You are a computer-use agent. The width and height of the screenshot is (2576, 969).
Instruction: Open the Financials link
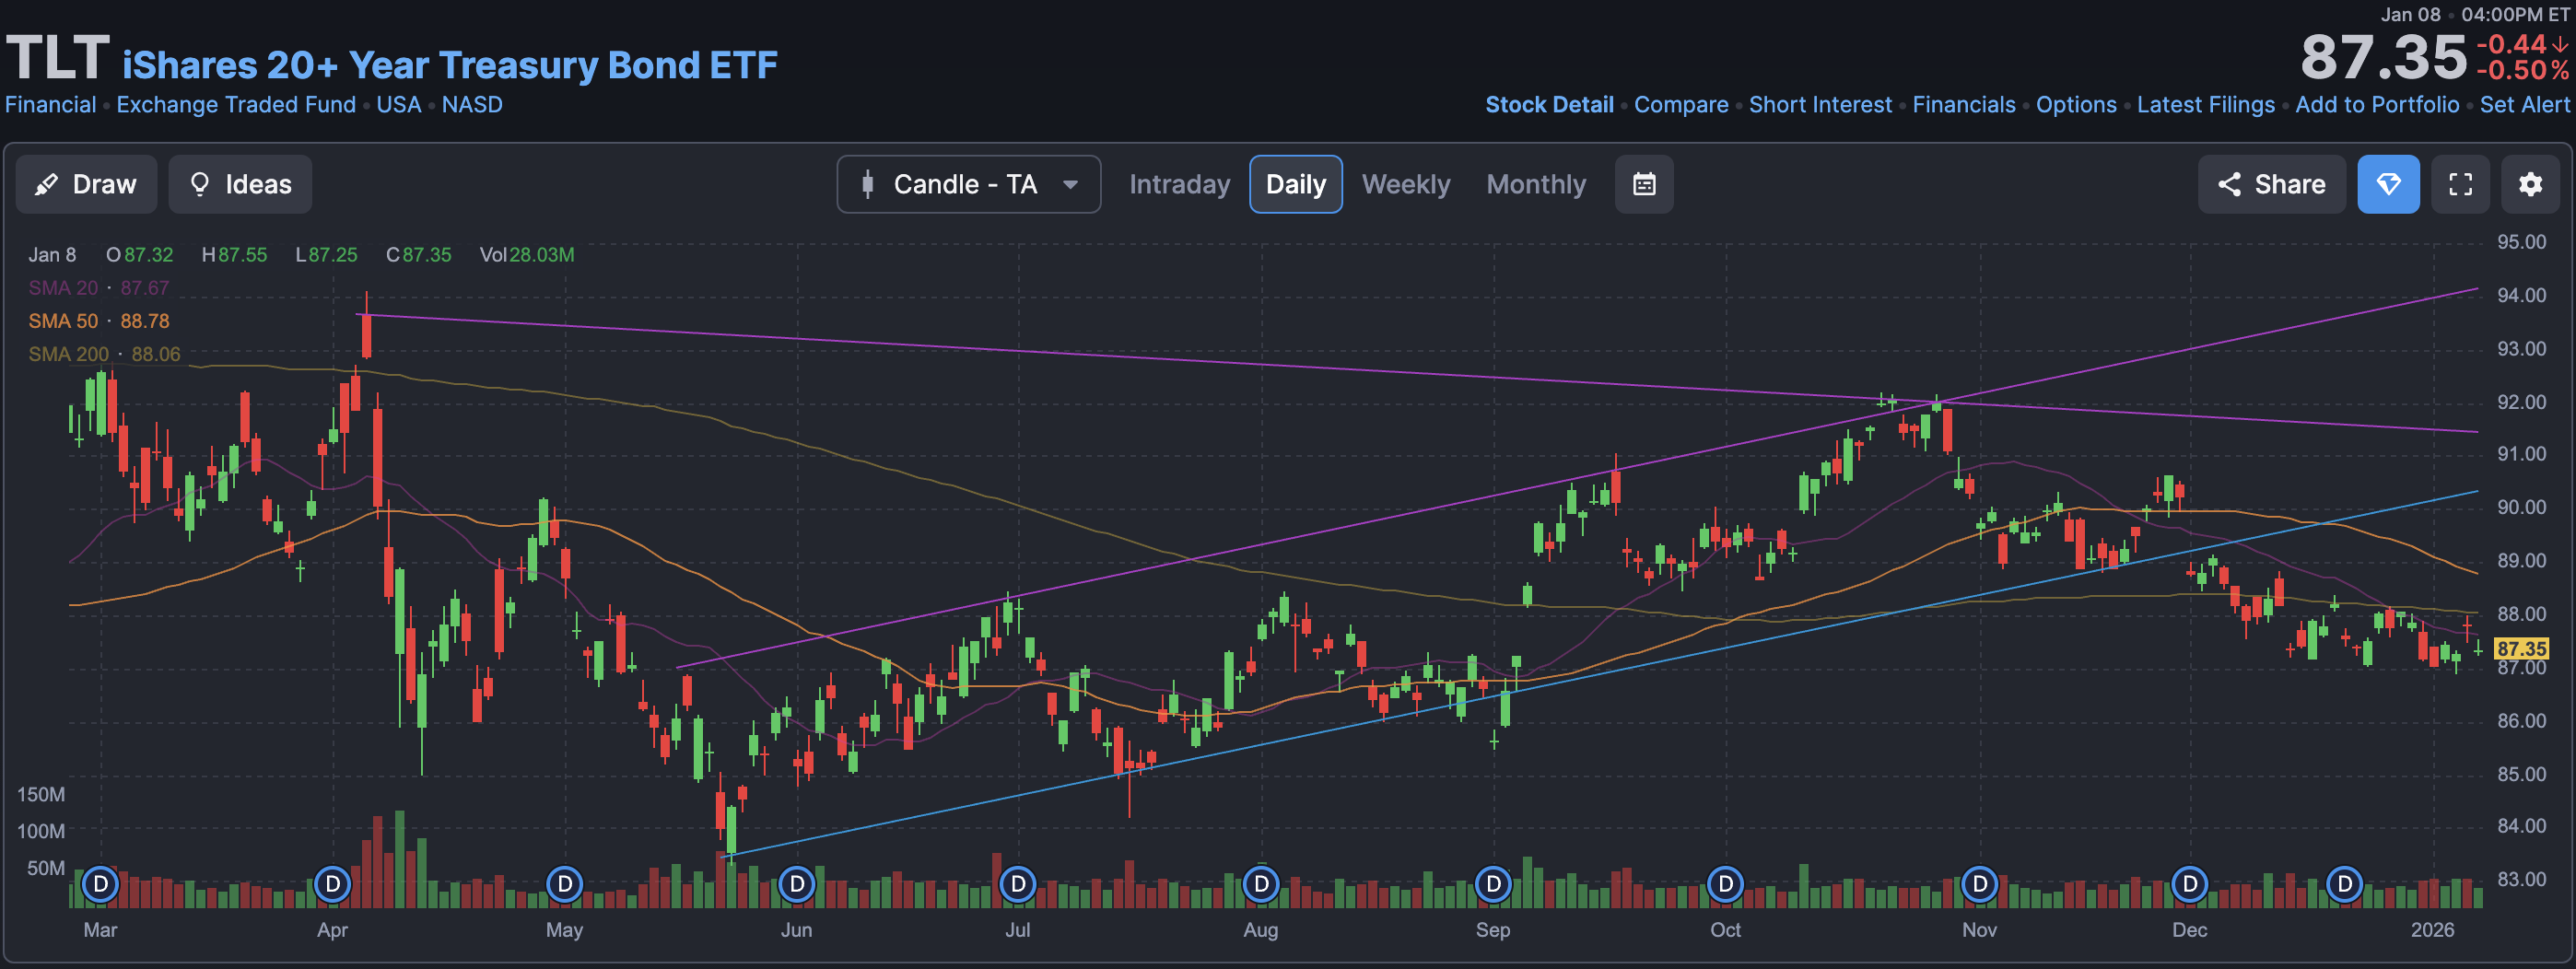point(1964,105)
